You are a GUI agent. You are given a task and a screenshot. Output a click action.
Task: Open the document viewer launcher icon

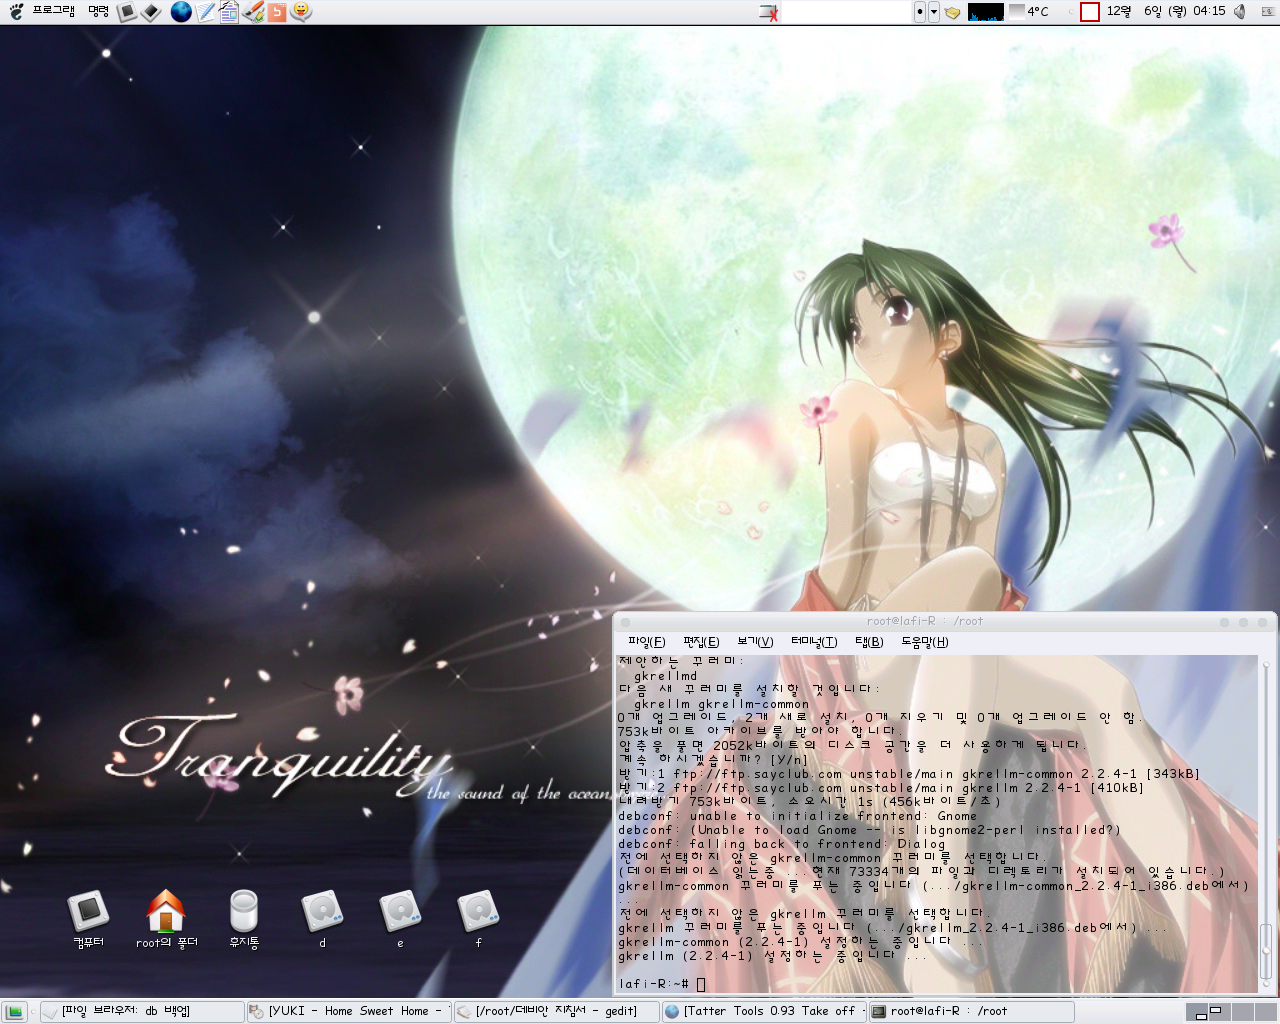point(229,12)
